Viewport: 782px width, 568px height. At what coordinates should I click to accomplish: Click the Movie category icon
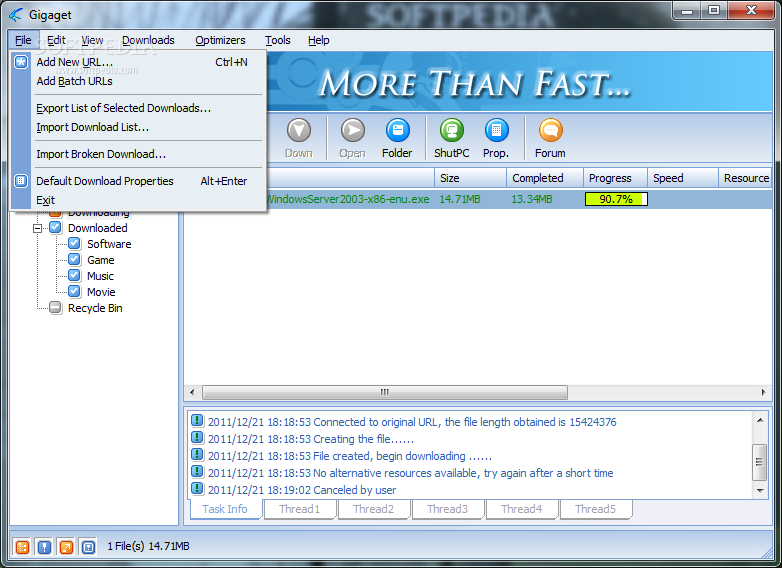pos(74,292)
